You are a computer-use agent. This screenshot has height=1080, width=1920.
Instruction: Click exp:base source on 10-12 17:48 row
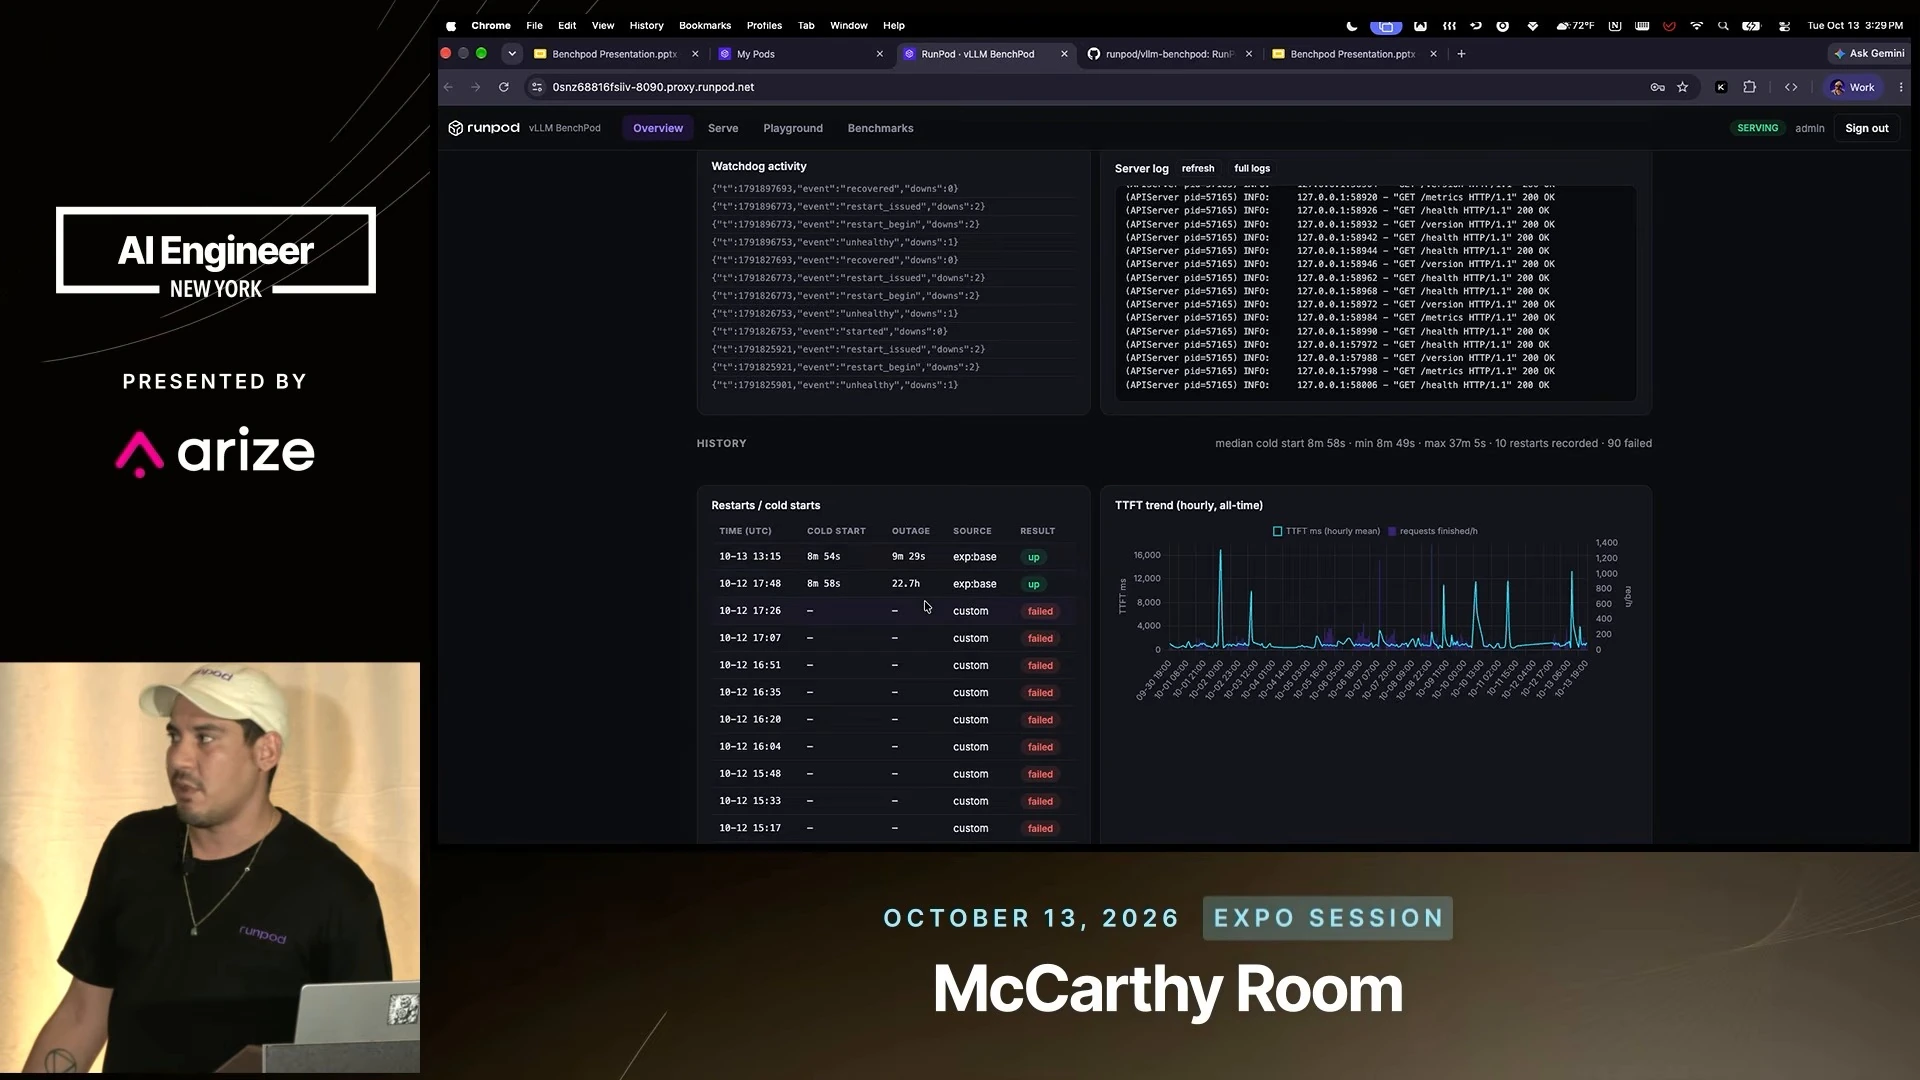coord(975,584)
